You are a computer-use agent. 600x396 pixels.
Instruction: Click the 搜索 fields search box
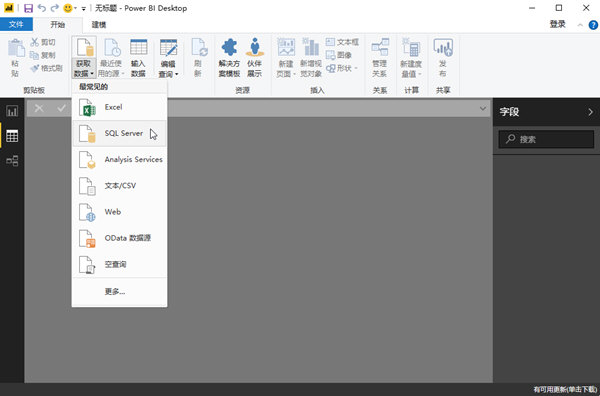pos(546,139)
